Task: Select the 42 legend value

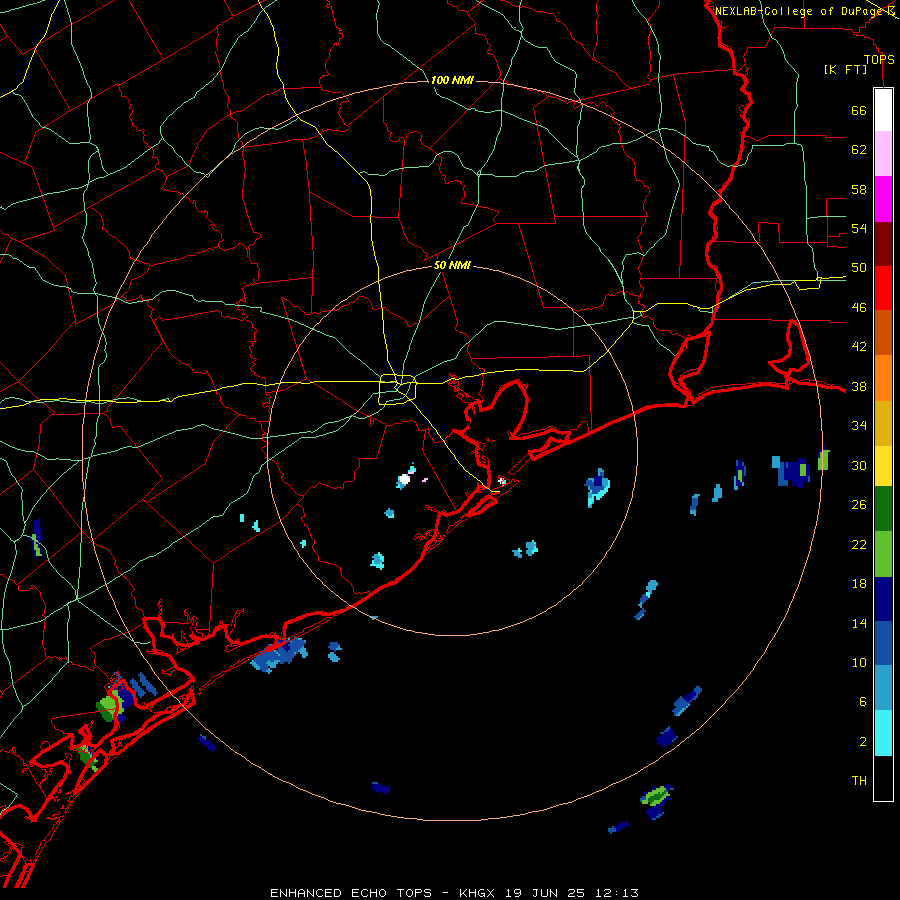Action: click(859, 347)
